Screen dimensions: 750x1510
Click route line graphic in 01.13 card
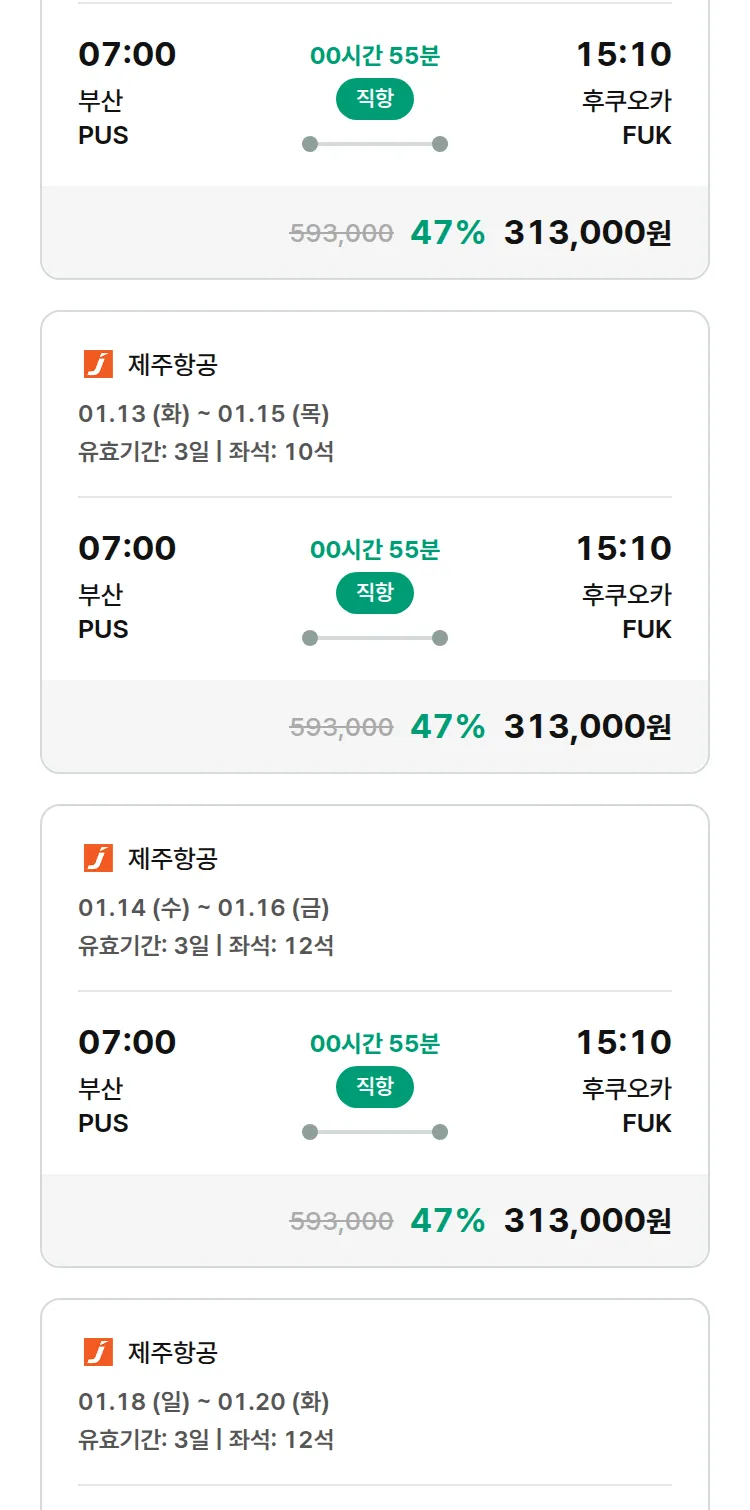(374, 638)
